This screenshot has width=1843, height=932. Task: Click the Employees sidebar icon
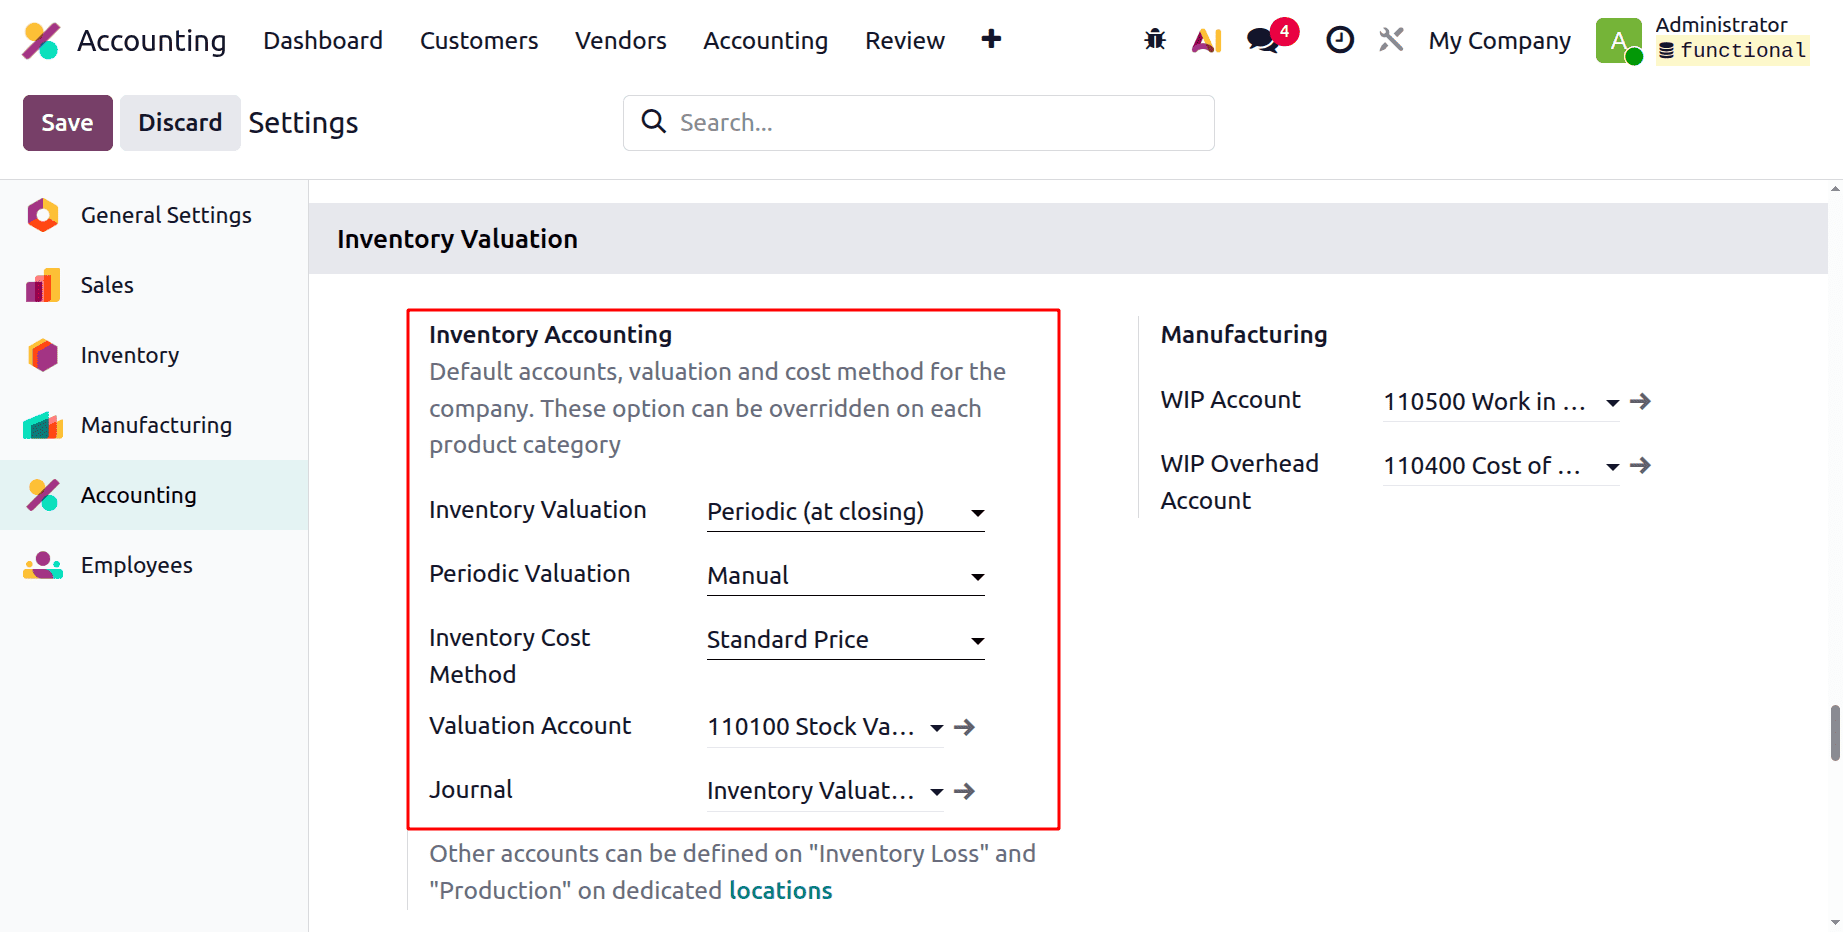[x=43, y=565]
